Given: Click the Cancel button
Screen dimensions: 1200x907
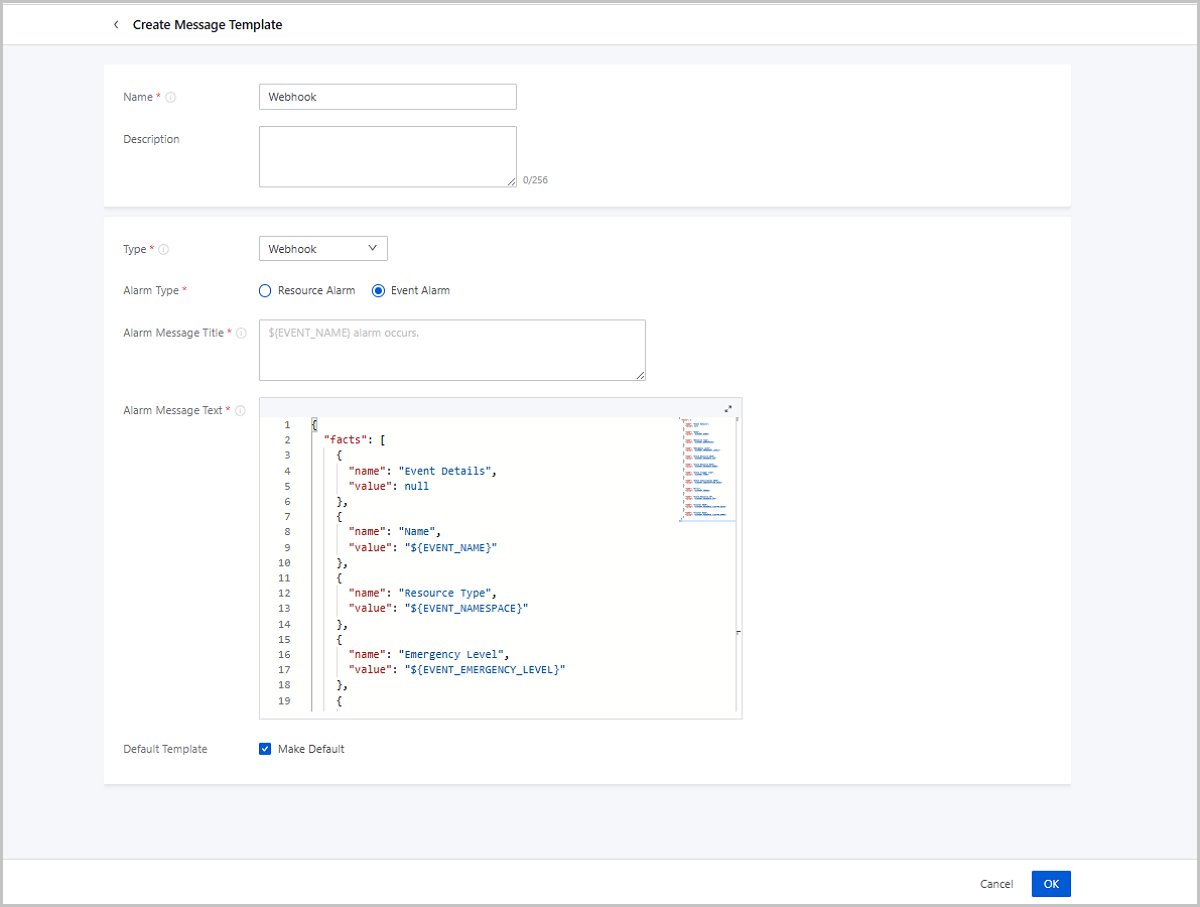Looking at the screenshot, I should (x=996, y=884).
